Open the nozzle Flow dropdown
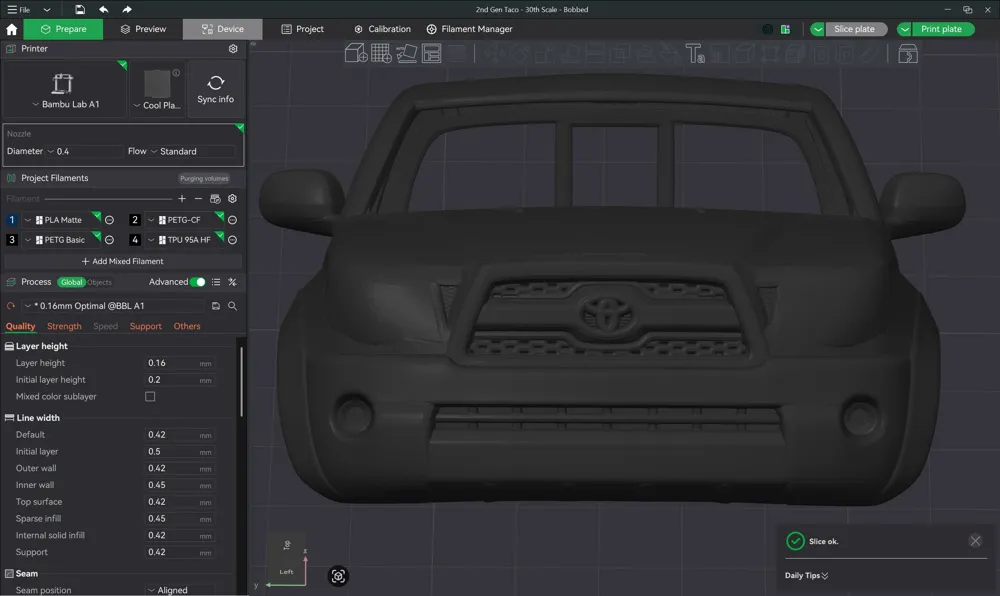 pos(191,152)
